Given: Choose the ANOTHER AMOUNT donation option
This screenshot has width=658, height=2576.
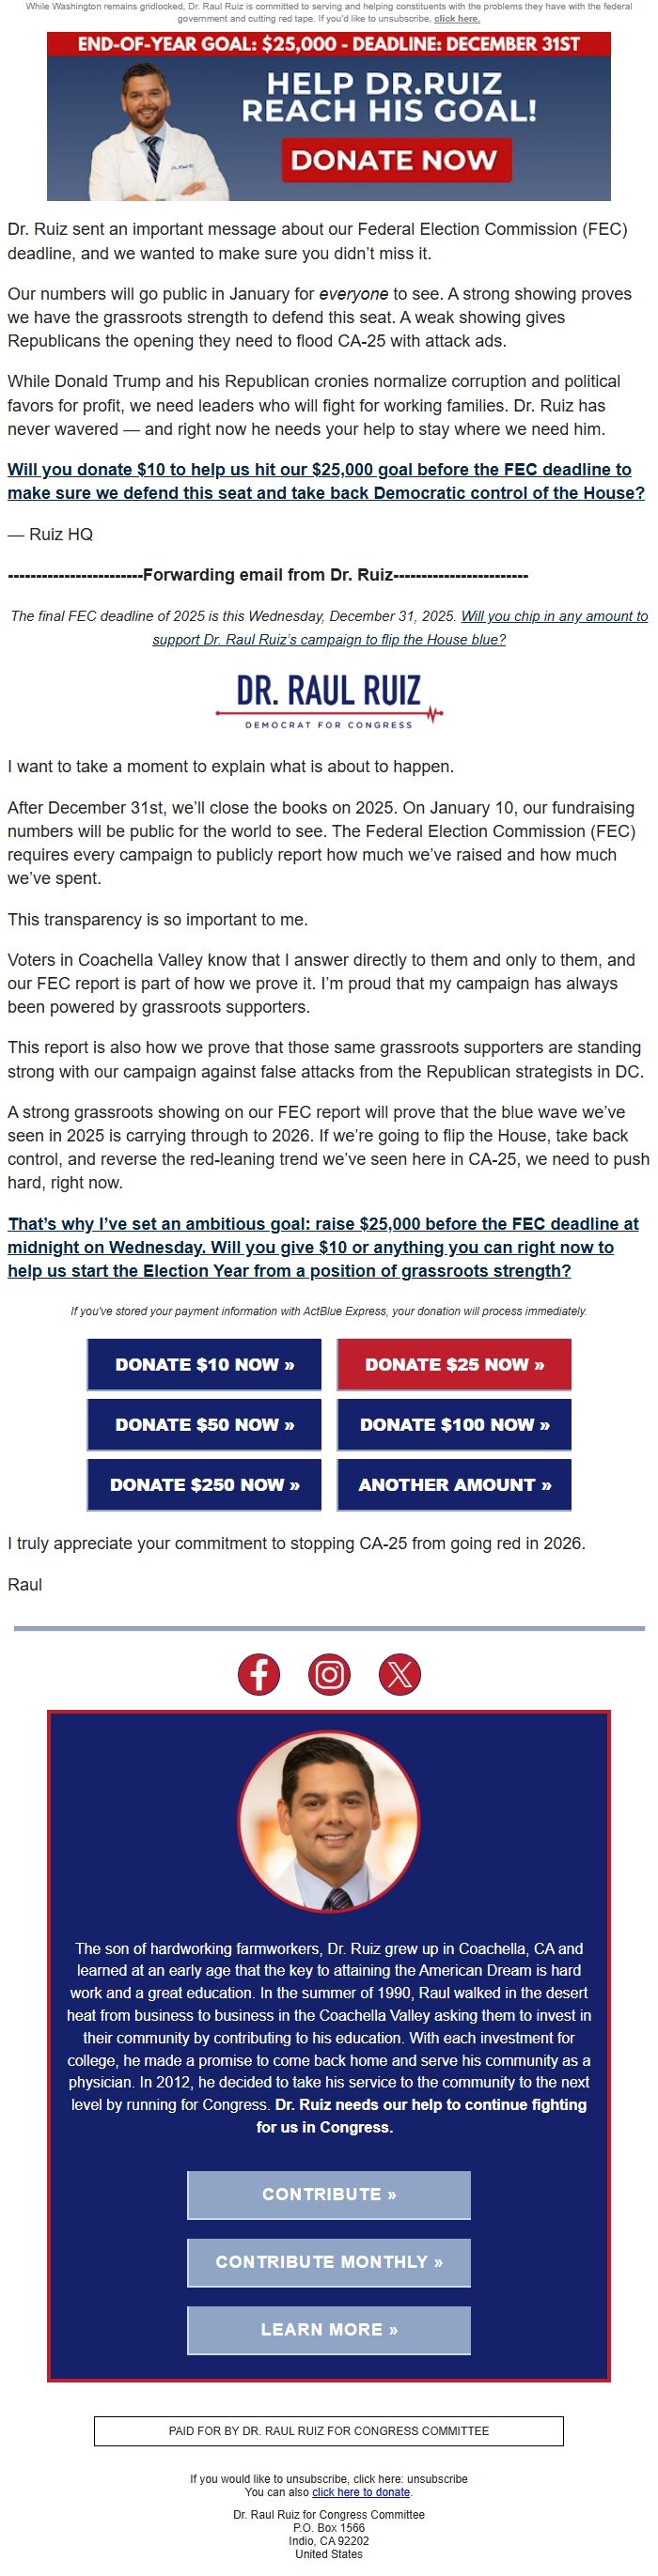Looking at the screenshot, I should pyautogui.click(x=454, y=1485).
